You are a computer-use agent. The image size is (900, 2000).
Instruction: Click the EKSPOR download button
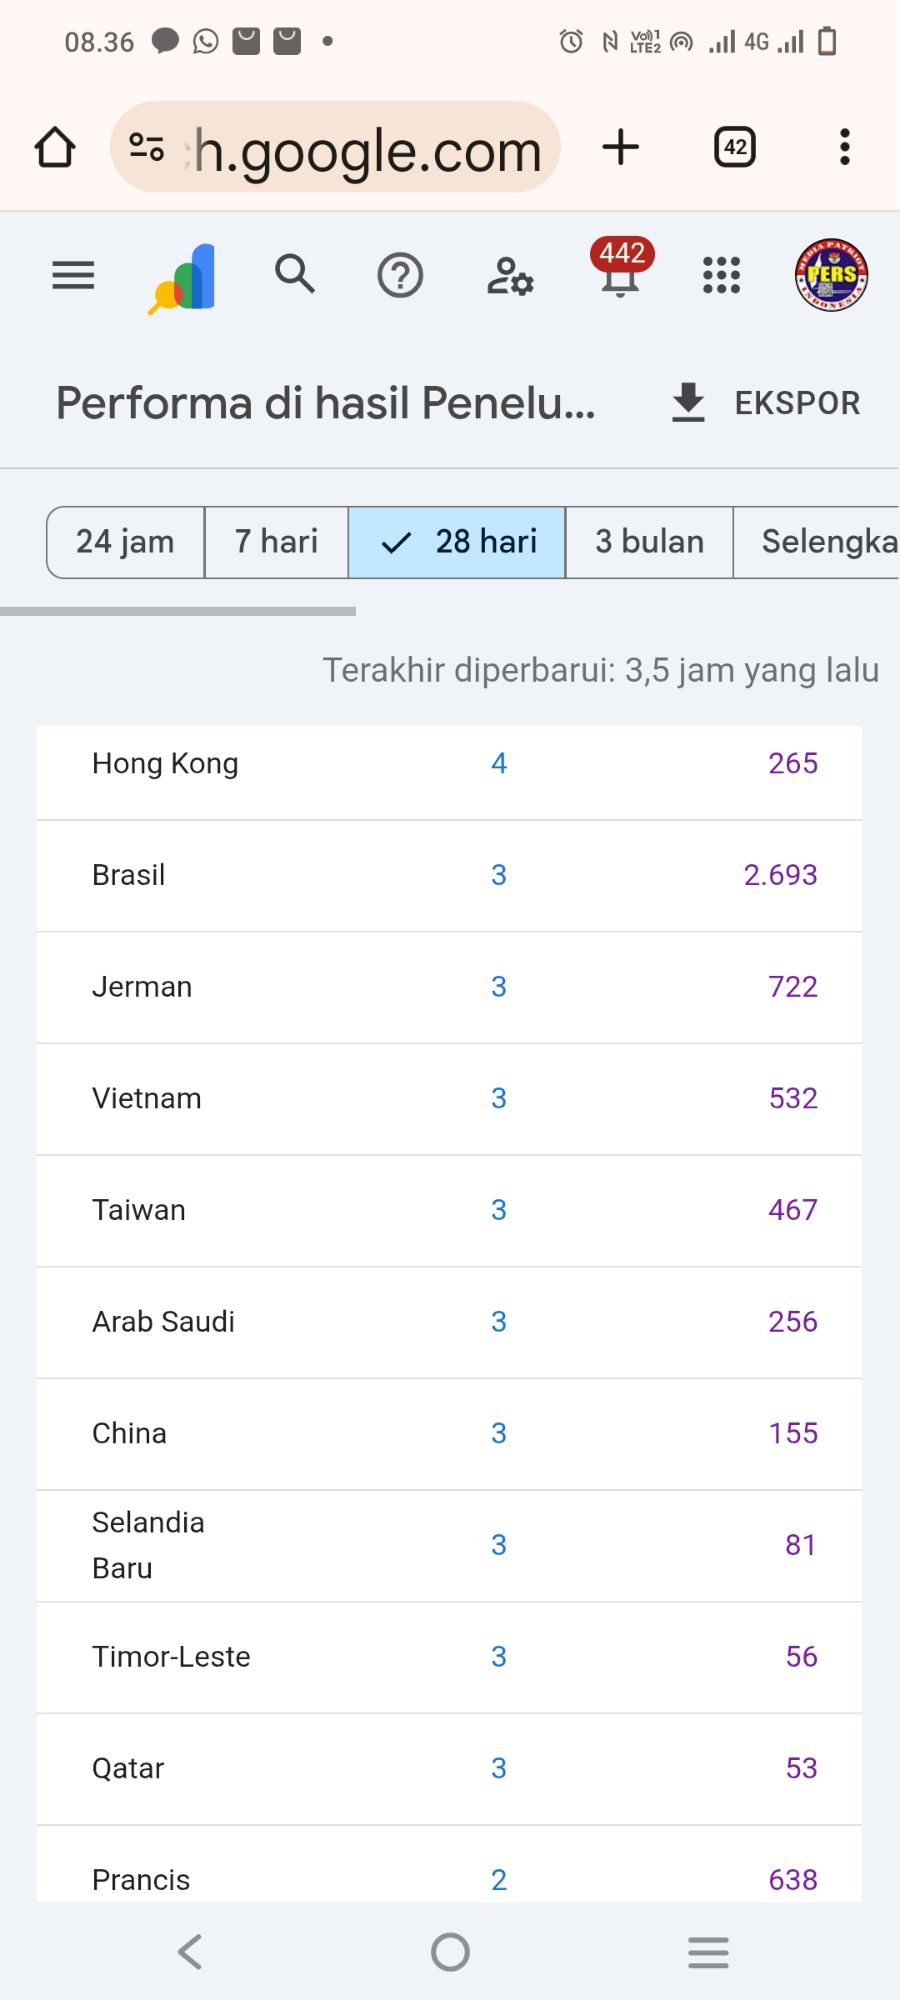(x=766, y=403)
